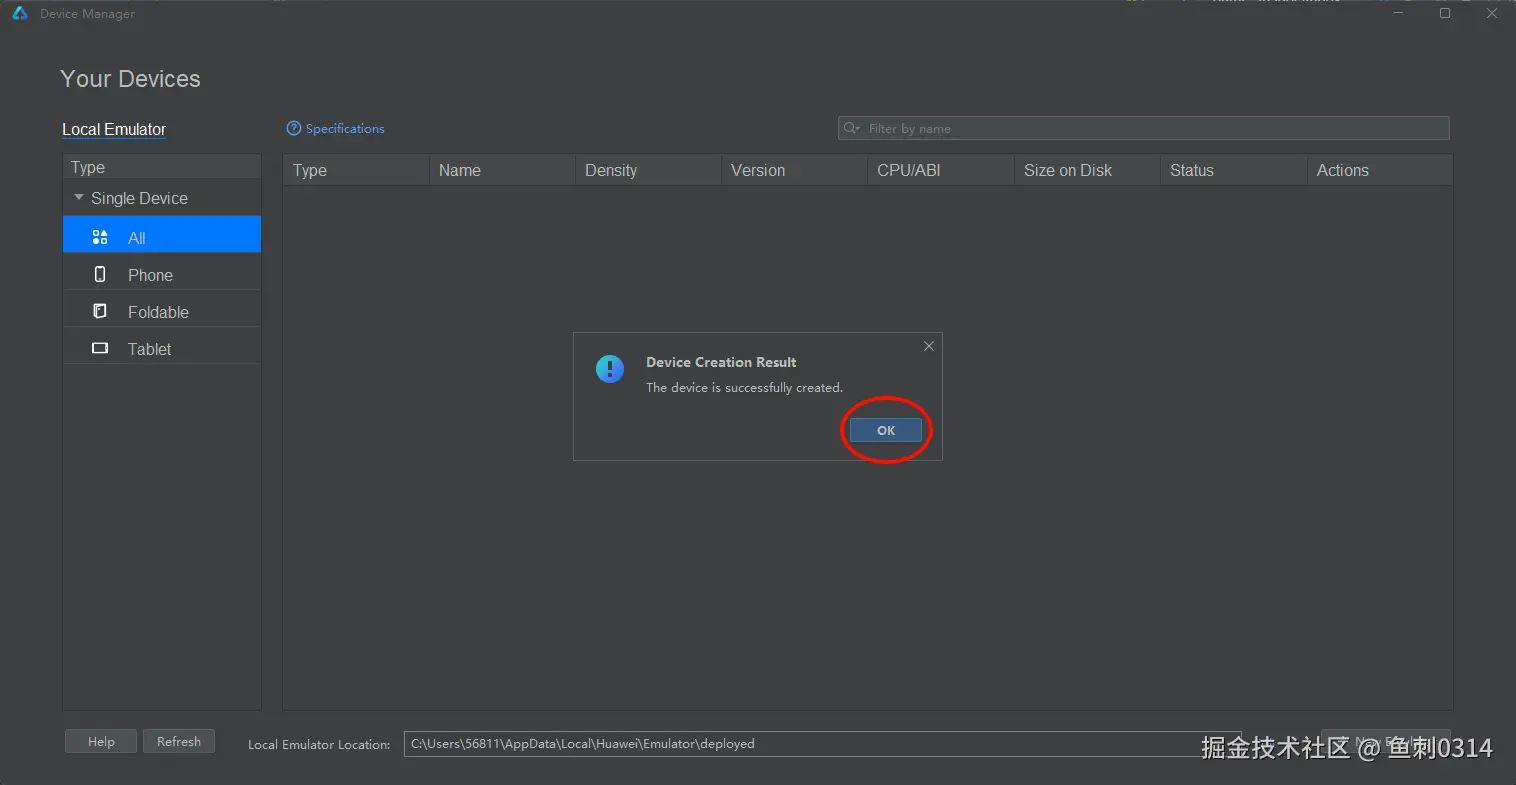Sort by the CPU/ABI column header
This screenshot has height=785, width=1516.
click(x=940, y=170)
